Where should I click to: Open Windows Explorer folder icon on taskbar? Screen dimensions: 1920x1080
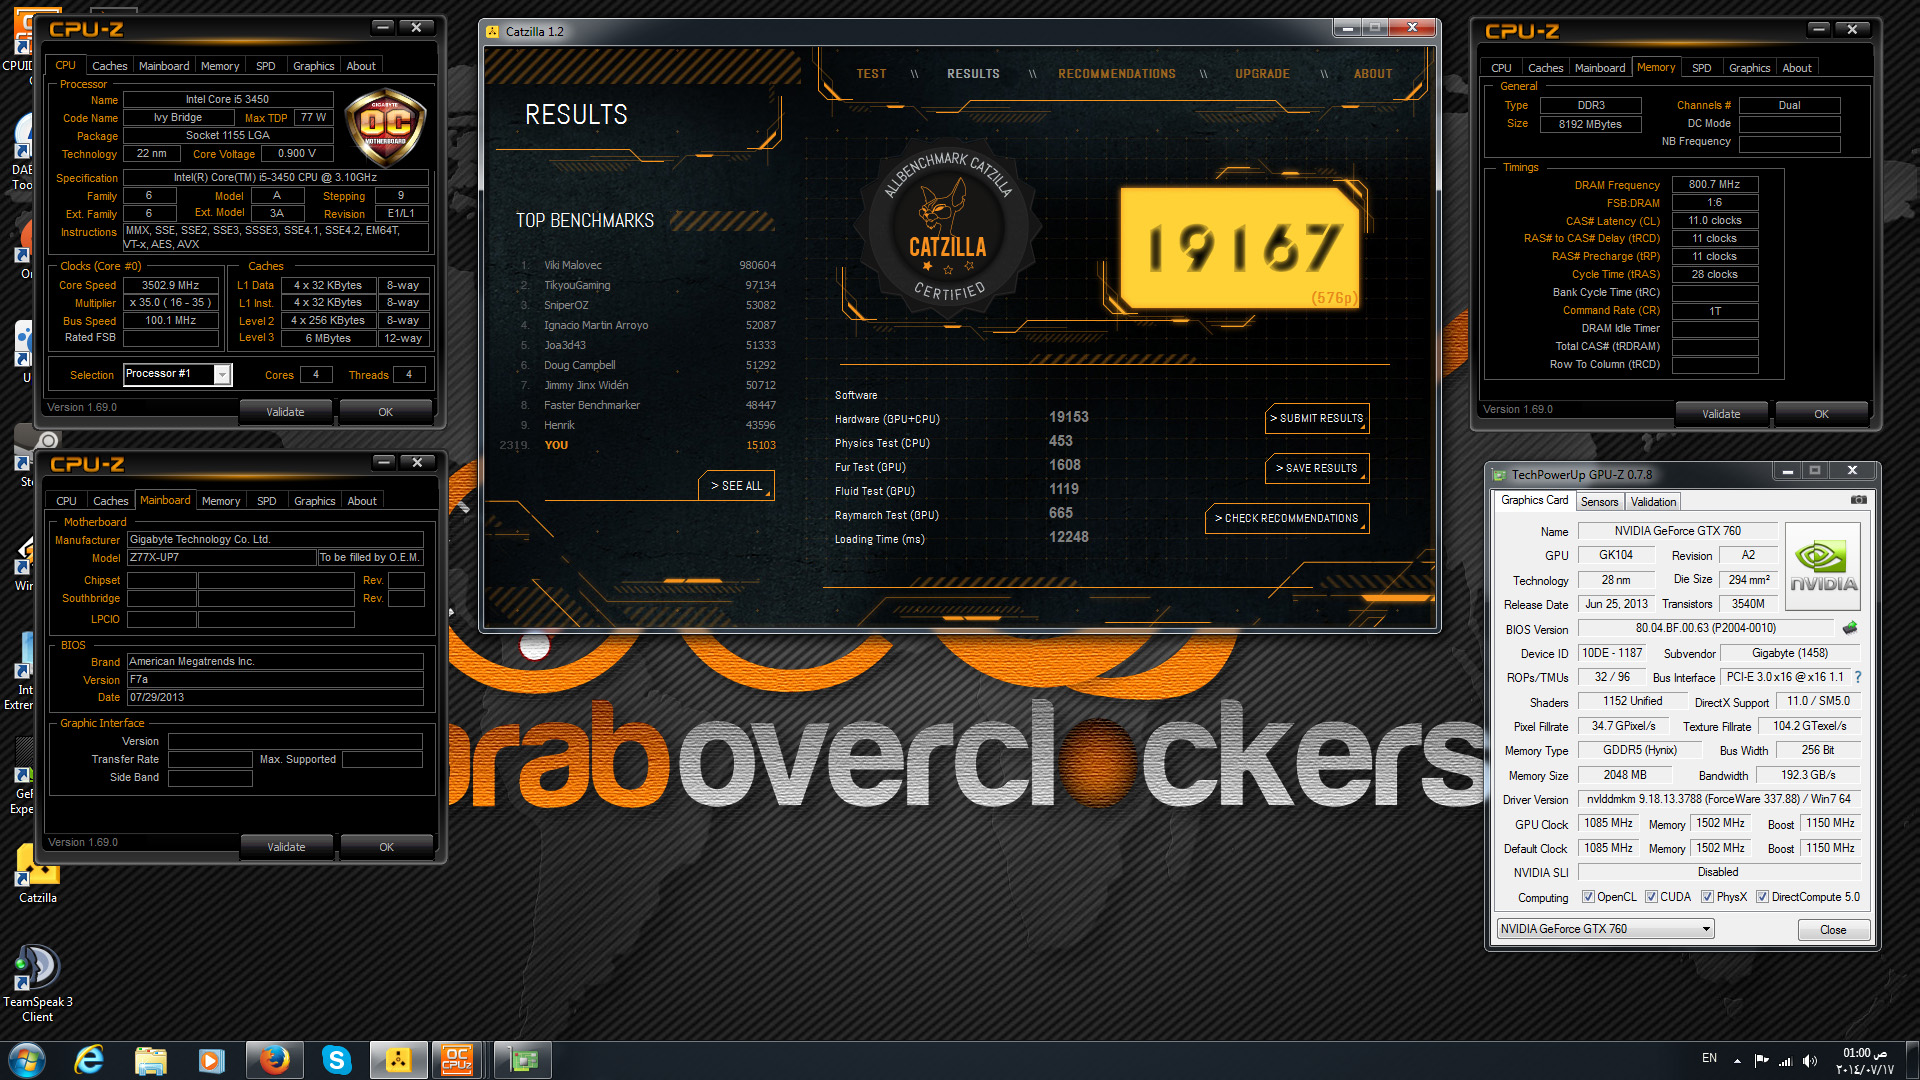pos(150,1060)
